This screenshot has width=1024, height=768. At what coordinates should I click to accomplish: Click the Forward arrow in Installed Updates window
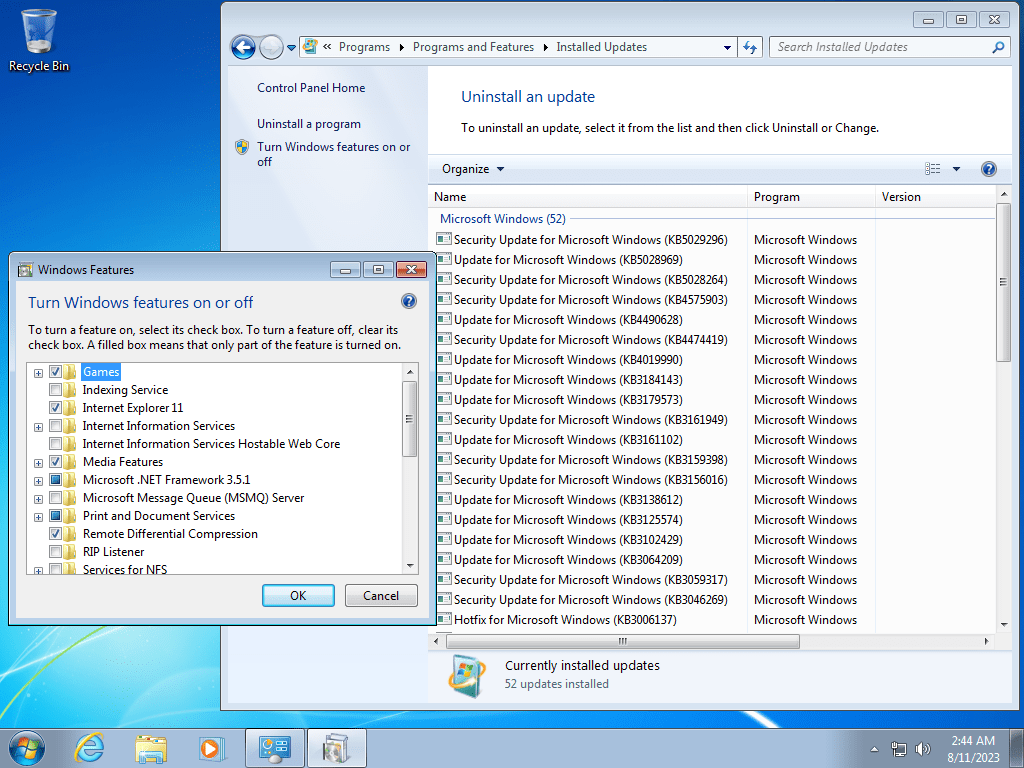coord(270,47)
